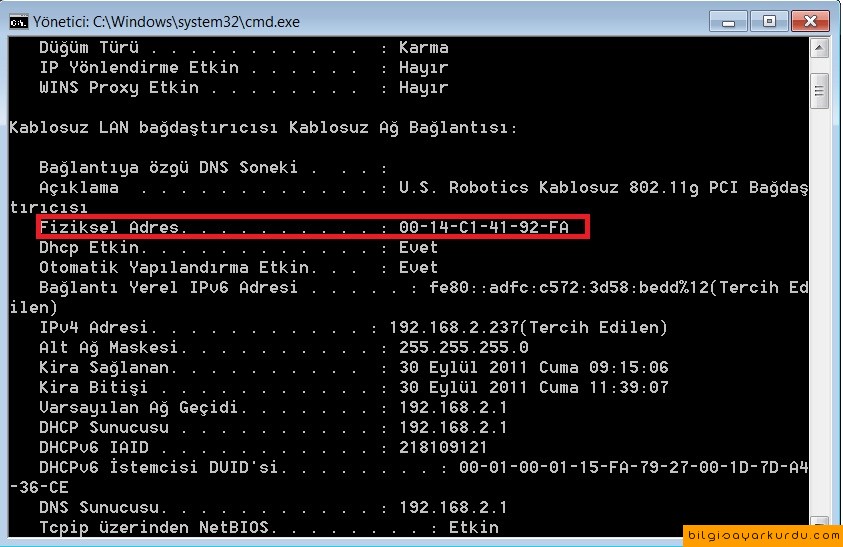Click the 'Kira Bitişi' label
The image size is (843, 547).
94,388
